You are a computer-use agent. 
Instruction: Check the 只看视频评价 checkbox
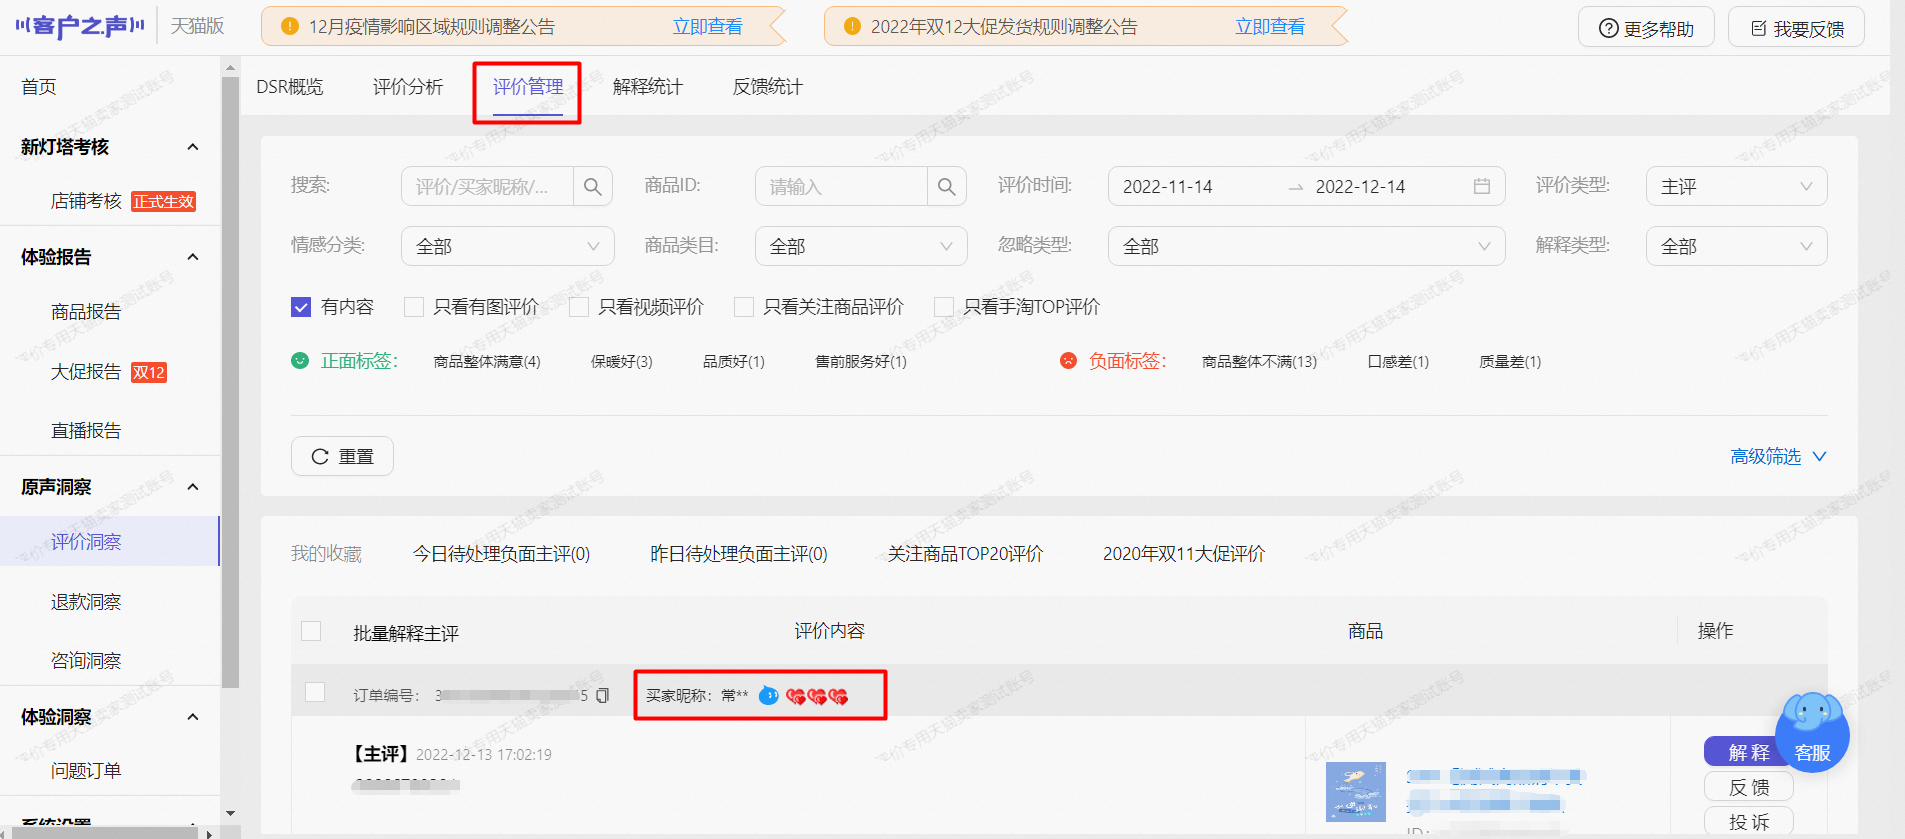pyautogui.click(x=578, y=307)
